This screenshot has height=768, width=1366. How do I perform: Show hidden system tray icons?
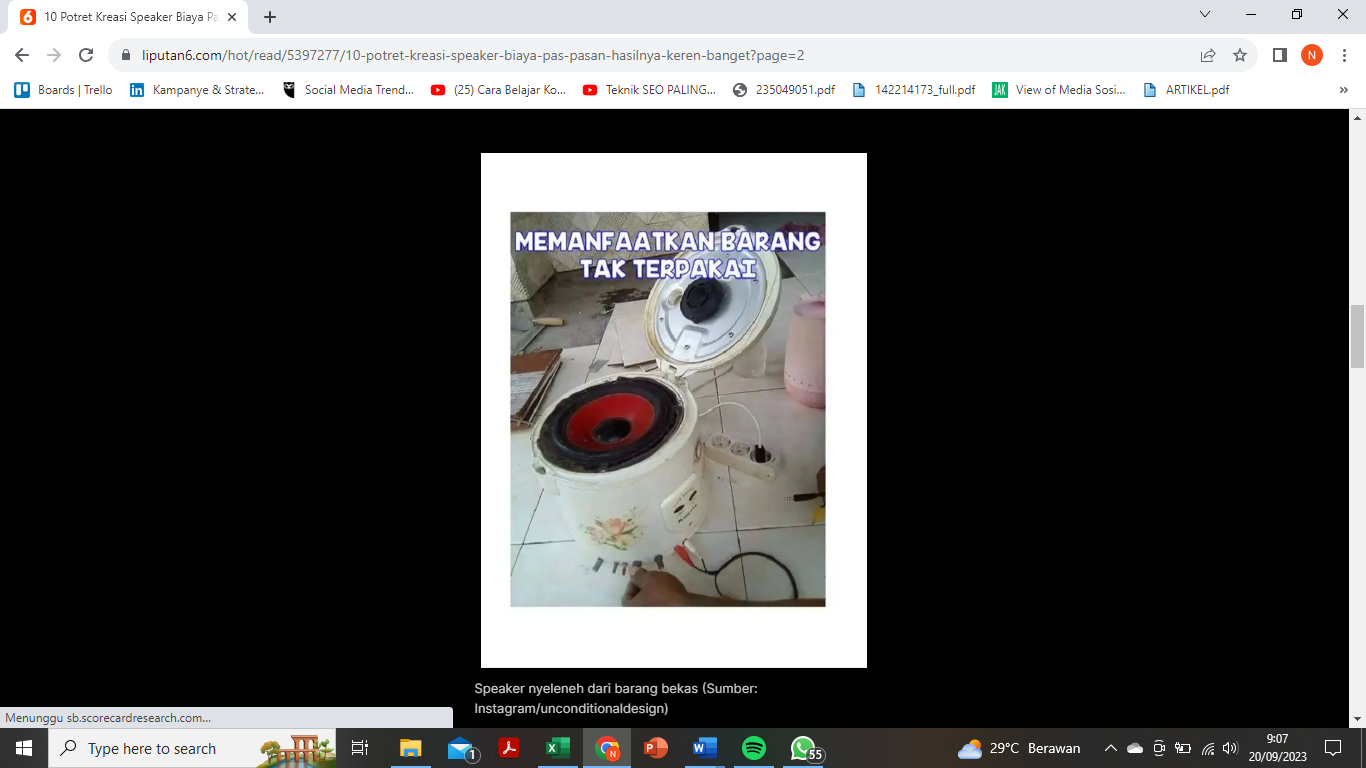point(1110,748)
